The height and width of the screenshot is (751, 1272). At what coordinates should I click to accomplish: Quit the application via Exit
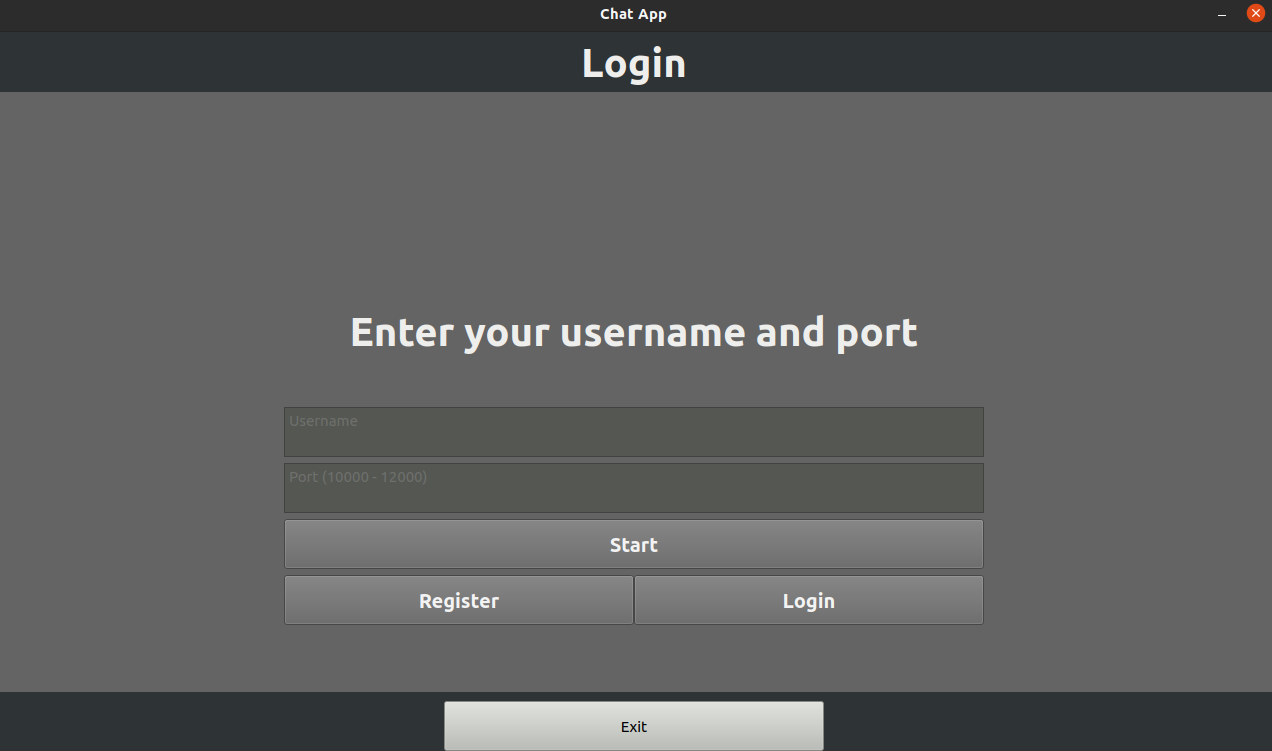633,726
